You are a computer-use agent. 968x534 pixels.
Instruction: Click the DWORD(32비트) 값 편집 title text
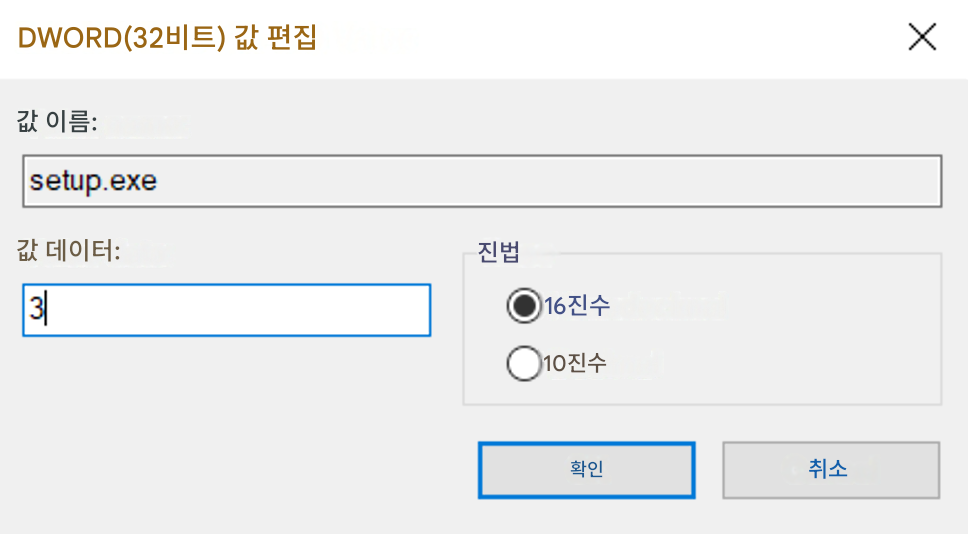point(167,38)
